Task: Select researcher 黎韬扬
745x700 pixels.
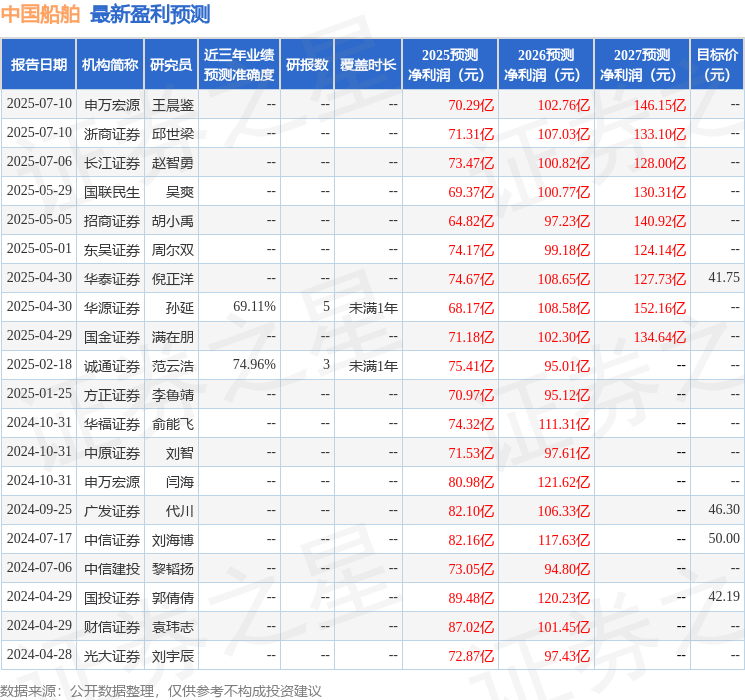Action: [x=173, y=569]
